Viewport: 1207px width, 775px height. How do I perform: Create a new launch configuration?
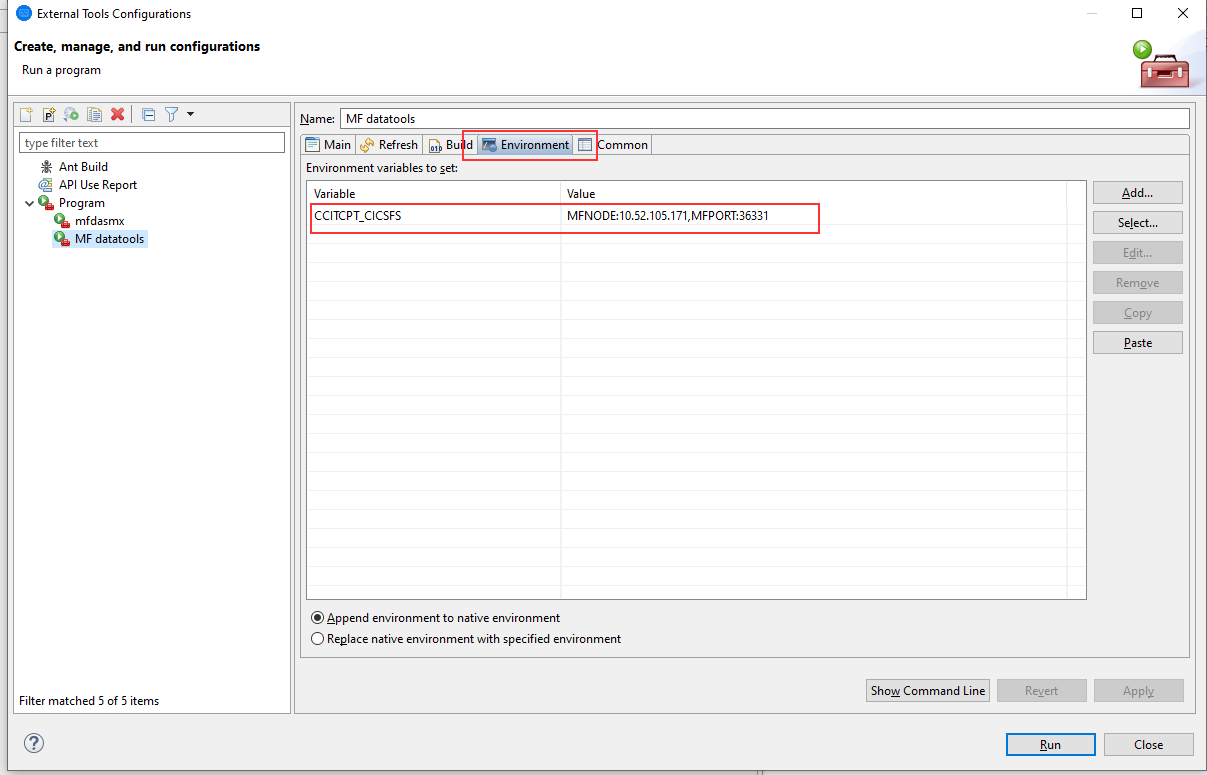pyautogui.click(x=25, y=114)
